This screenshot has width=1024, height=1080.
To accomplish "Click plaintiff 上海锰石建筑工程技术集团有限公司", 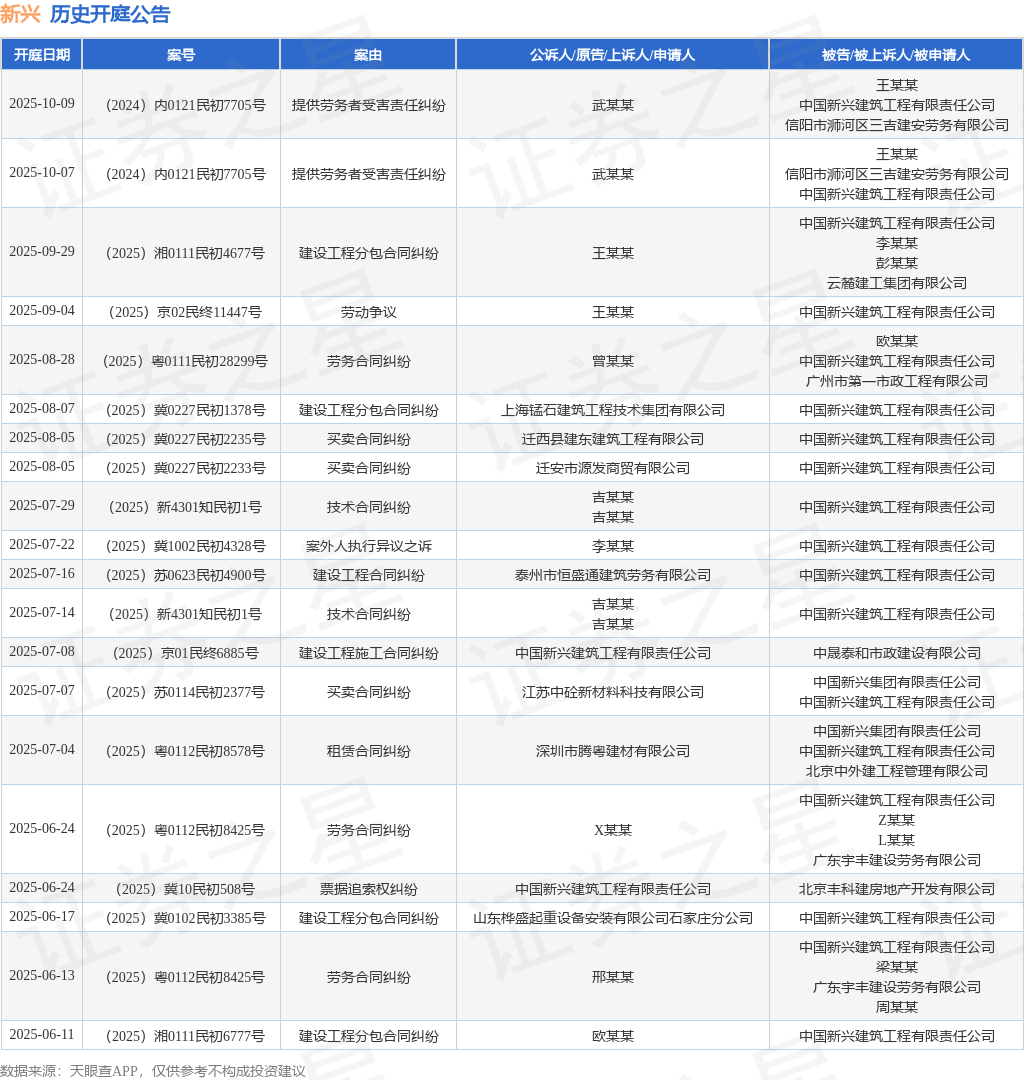I will (613, 410).
